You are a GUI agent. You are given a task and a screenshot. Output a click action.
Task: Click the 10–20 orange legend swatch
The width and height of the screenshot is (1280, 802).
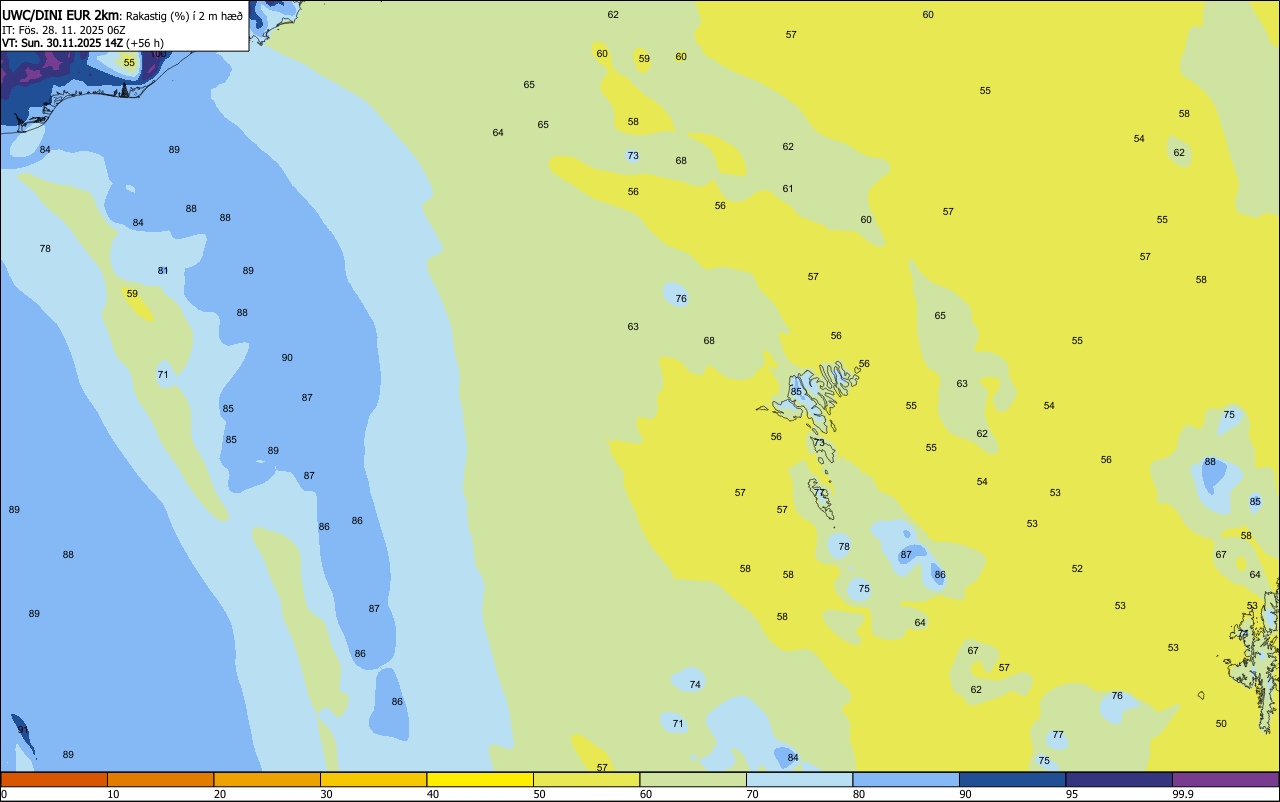point(160,779)
